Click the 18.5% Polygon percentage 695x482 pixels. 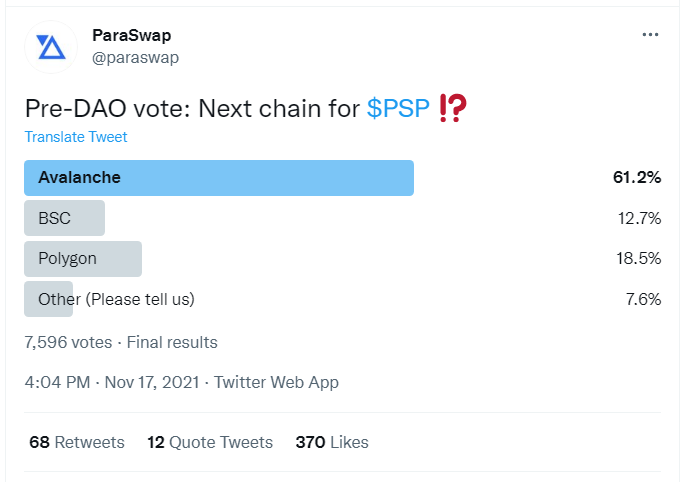click(639, 258)
